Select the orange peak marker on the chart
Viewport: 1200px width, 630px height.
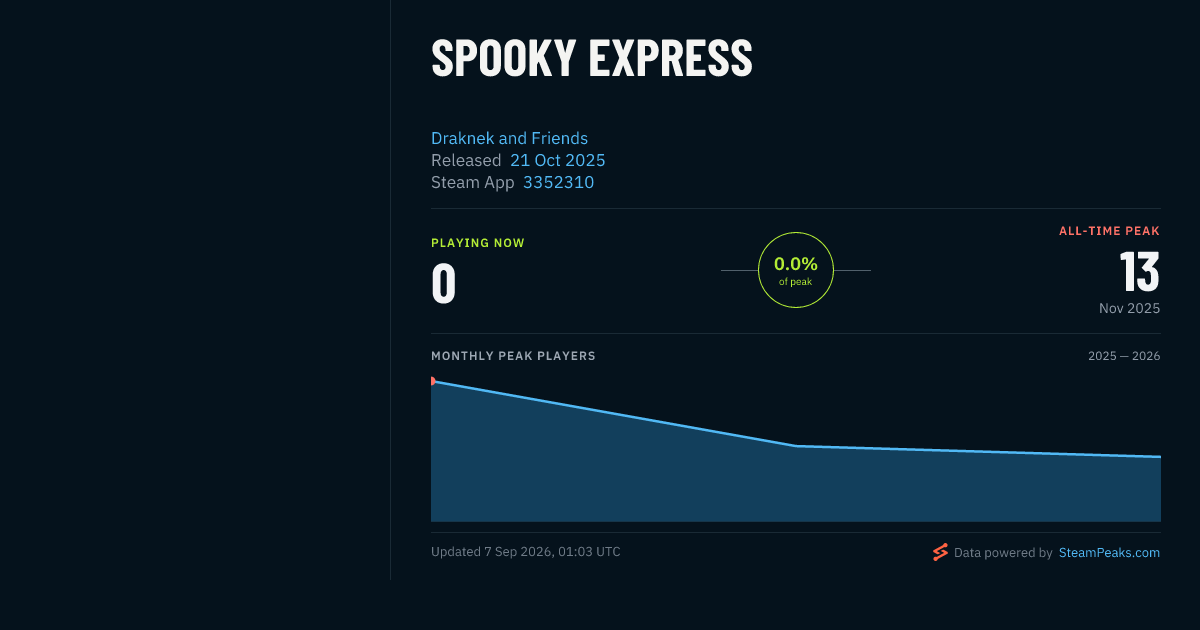tap(433, 381)
